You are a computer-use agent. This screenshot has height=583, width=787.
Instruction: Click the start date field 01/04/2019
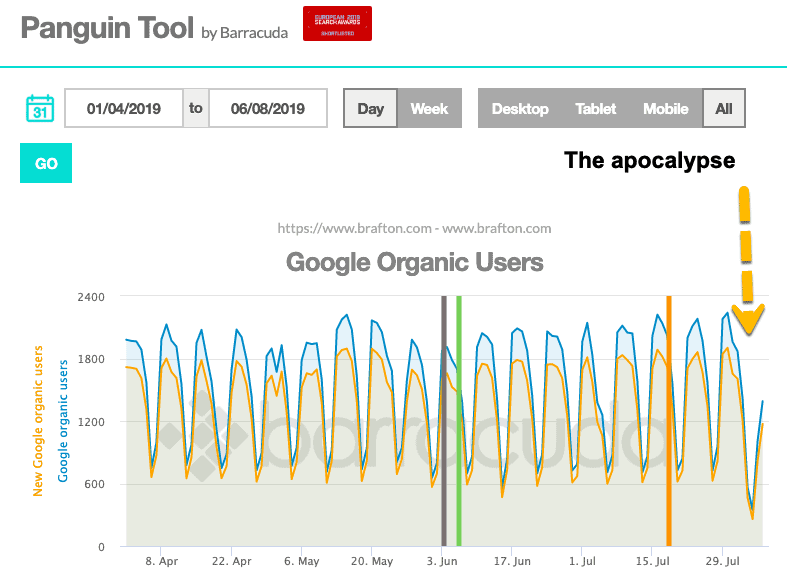tap(124, 108)
